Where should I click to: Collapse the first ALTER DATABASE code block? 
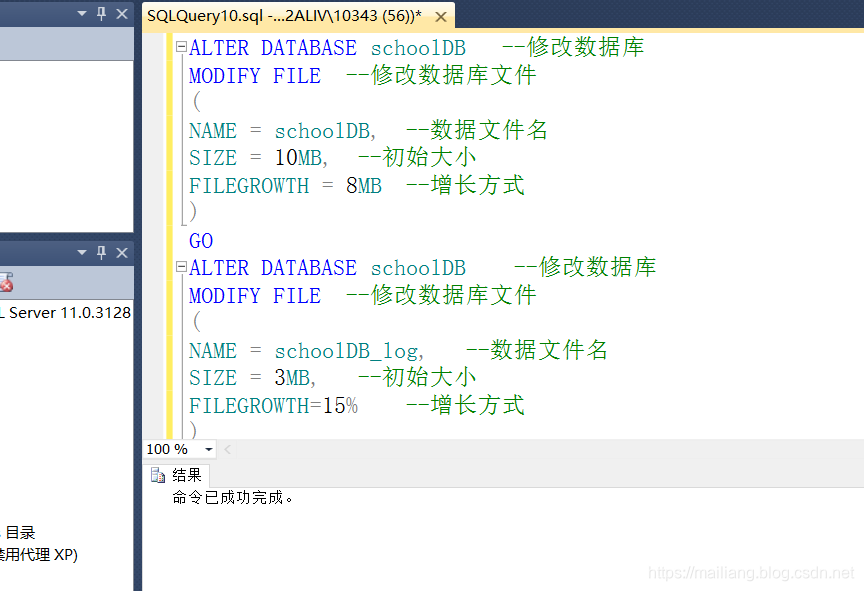tap(181, 46)
